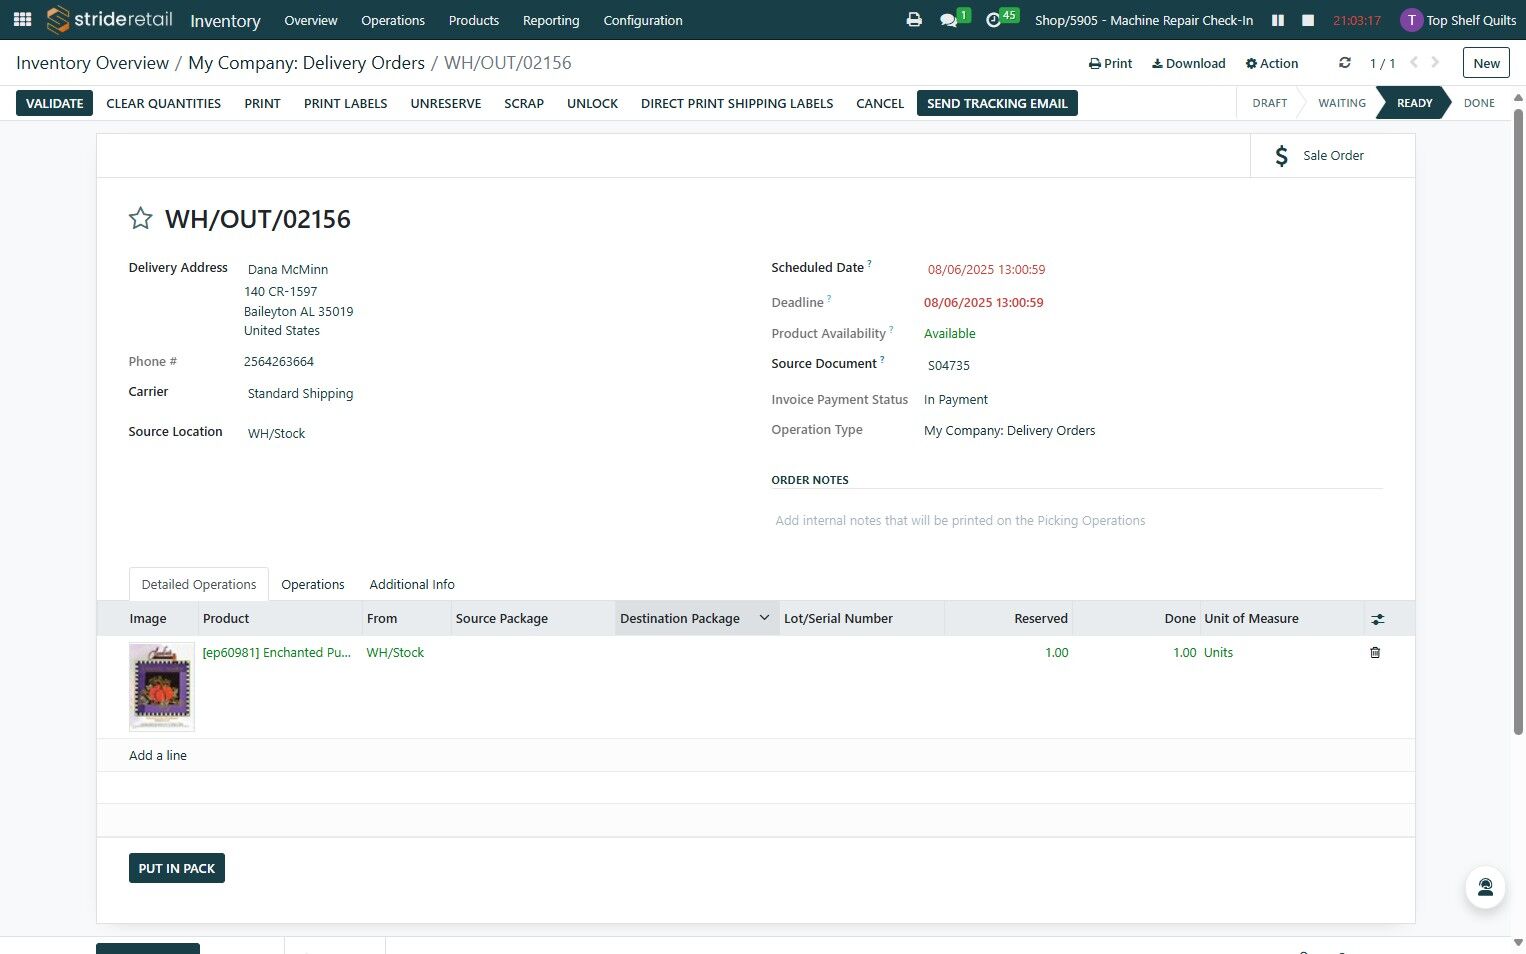Expand the Destination Package column dropdown
The width and height of the screenshot is (1526, 954).
click(x=764, y=618)
